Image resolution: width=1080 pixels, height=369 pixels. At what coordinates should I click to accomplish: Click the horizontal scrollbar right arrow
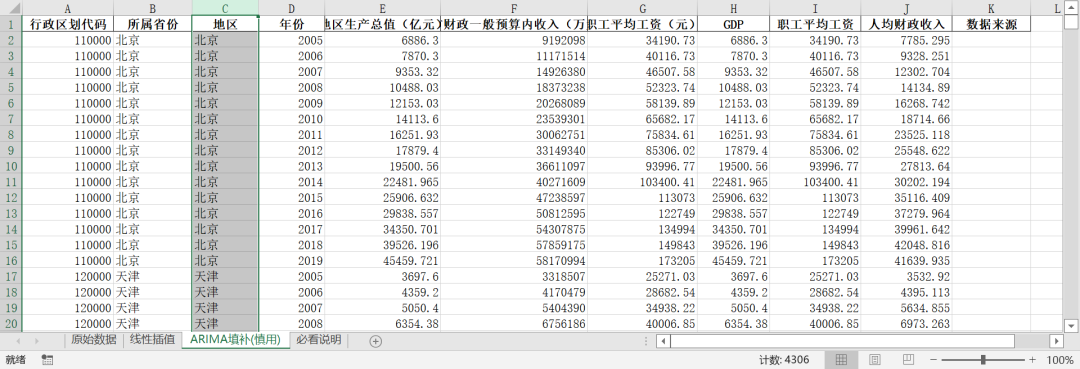click(x=1057, y=341)
